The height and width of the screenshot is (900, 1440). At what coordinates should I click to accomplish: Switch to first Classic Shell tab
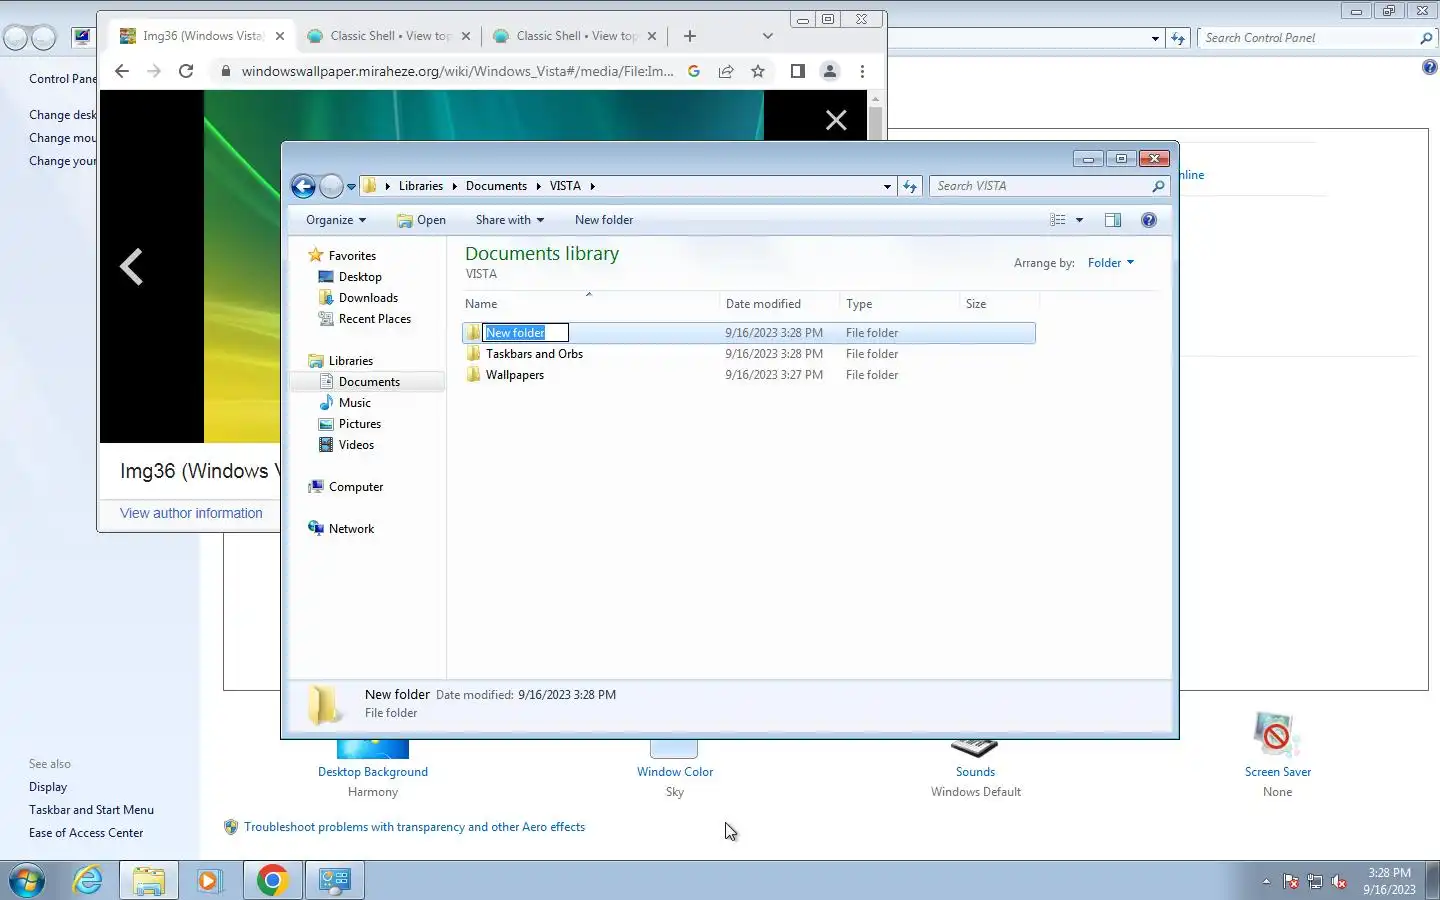coord(390,36)
